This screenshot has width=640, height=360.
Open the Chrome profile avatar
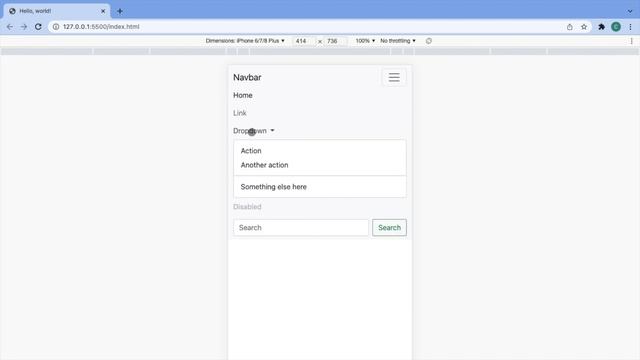616,27
